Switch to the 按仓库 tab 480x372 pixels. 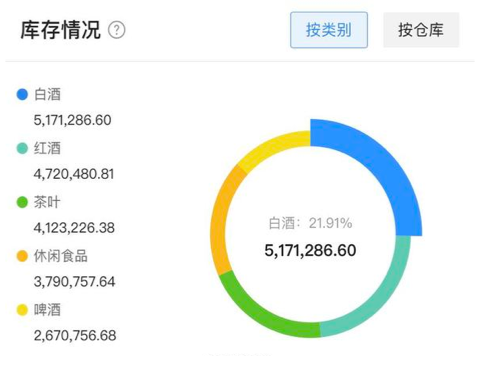(421, 30)
